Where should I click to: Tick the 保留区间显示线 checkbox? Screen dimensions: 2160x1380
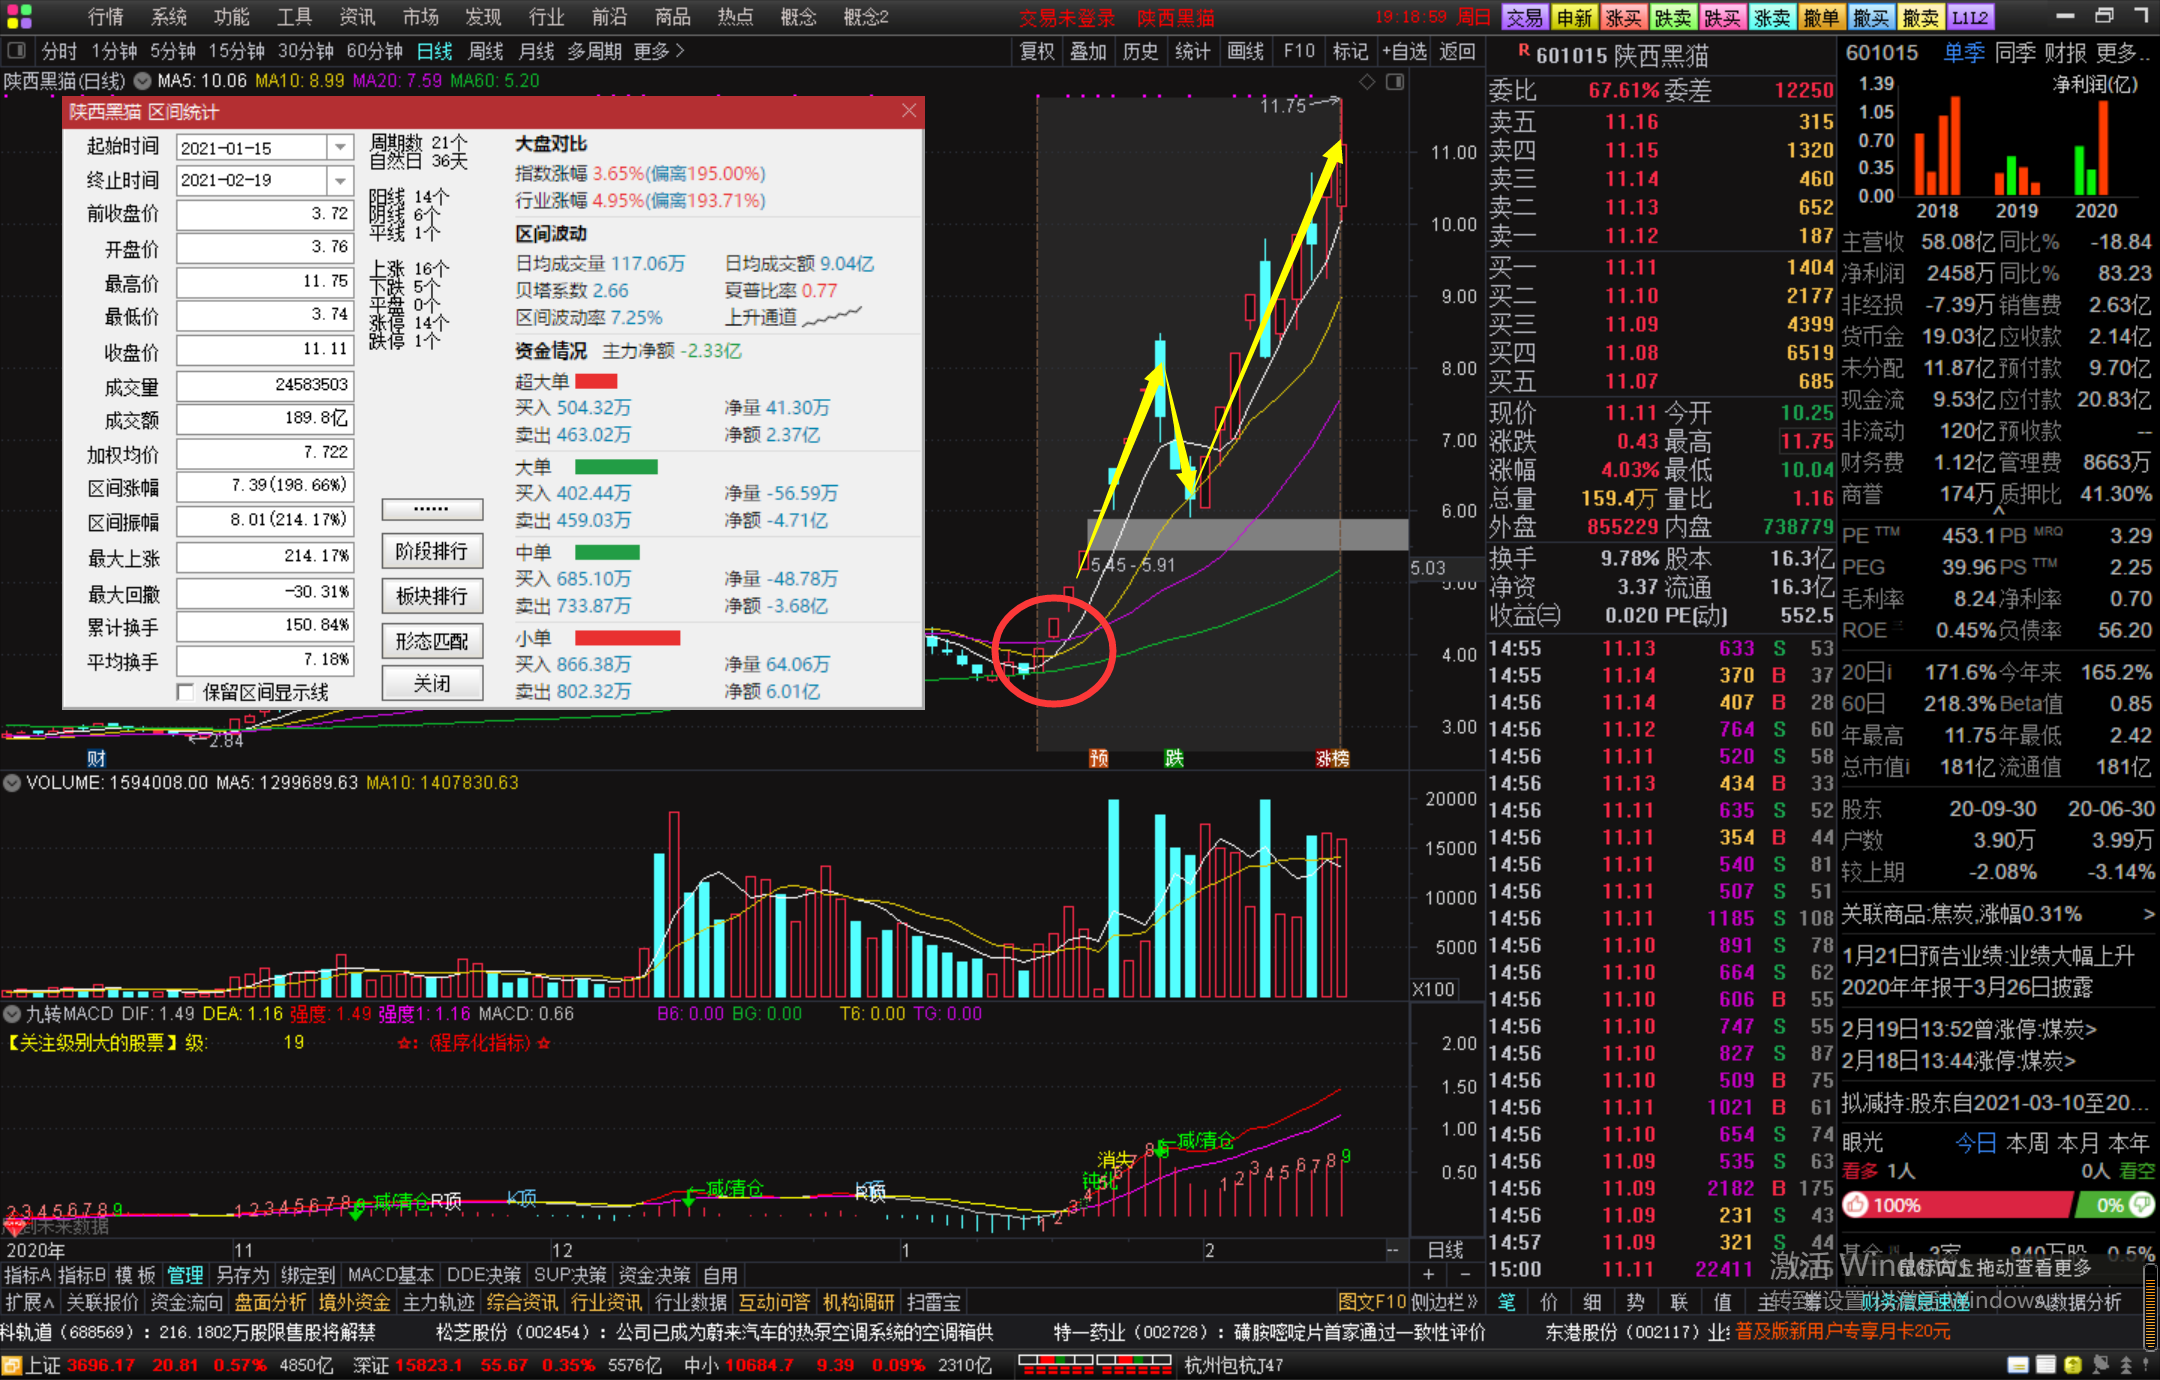coord(185,692)
